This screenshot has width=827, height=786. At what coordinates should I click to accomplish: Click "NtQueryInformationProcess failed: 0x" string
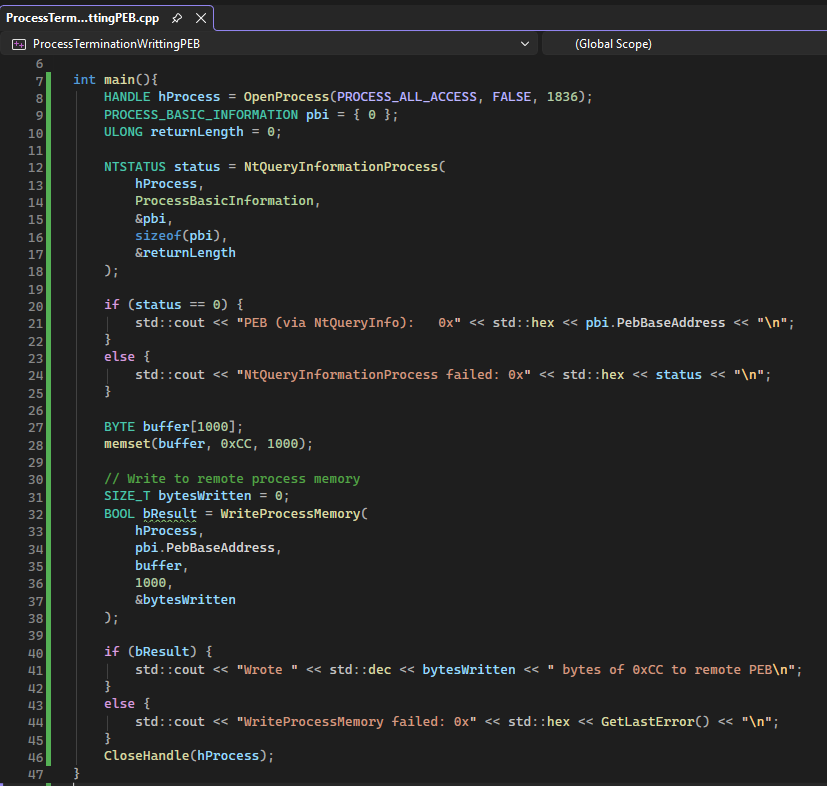383,375
